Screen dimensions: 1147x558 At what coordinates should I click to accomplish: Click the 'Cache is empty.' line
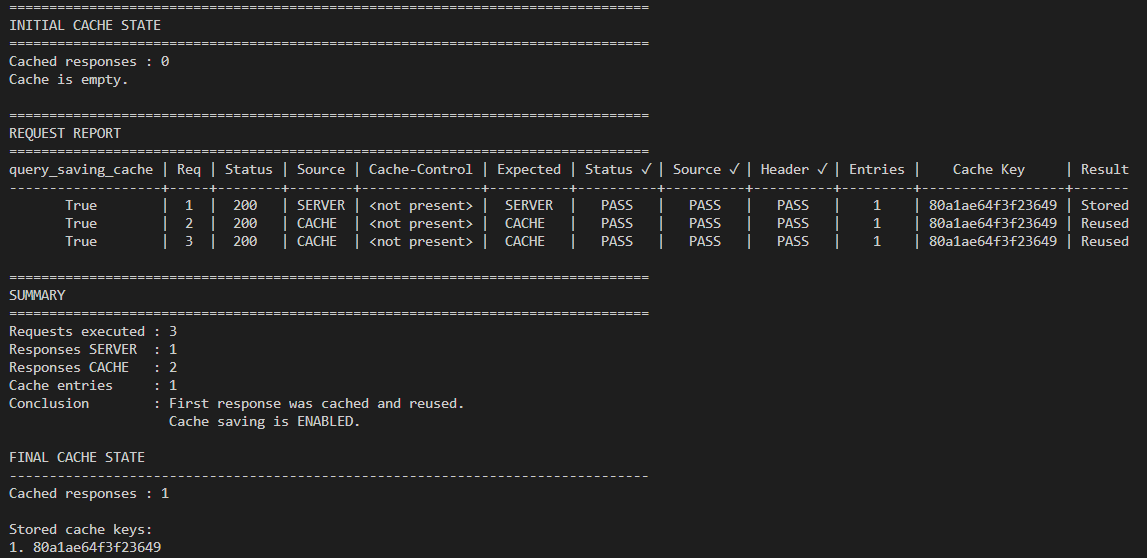pyautogui.click(x=69, y=80)
